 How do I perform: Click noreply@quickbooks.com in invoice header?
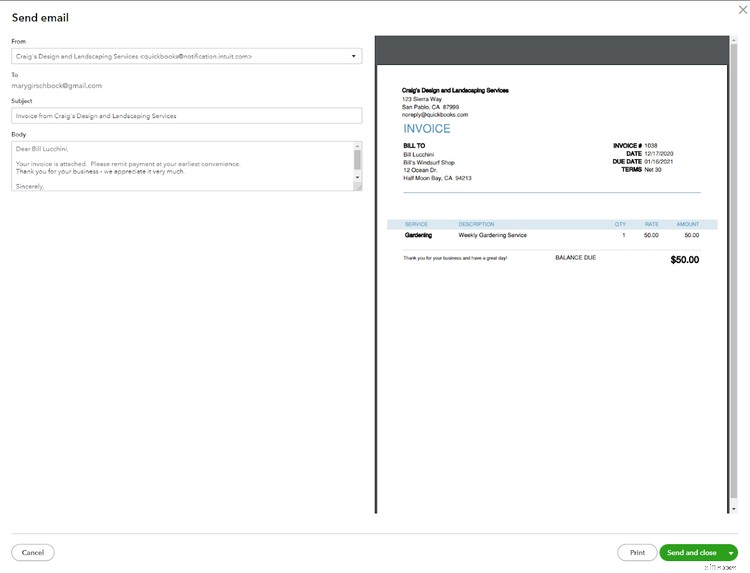coord(435,115)
